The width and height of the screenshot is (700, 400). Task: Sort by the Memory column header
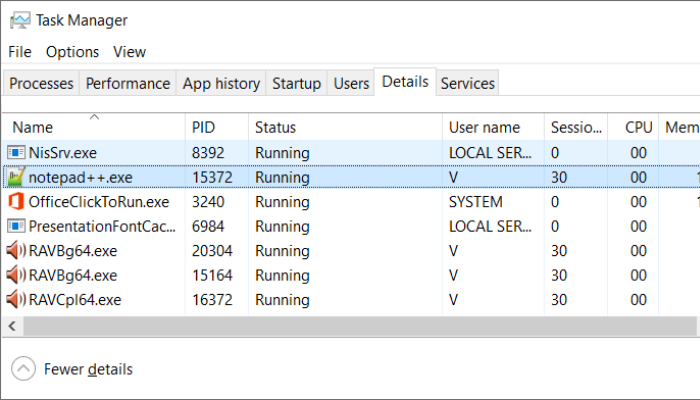[x=679, y=127]
